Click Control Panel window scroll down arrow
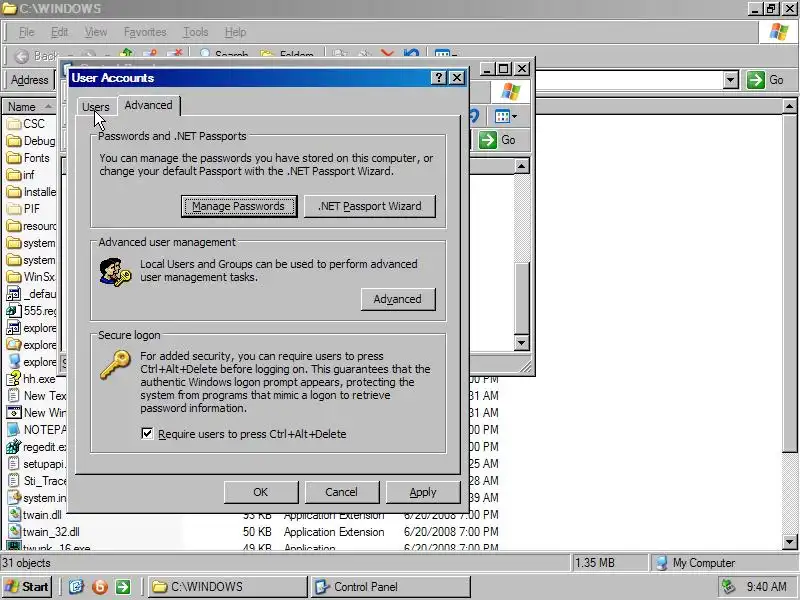Image resolution: width=800 pixels, height=600 pixels. pos(521,342)
